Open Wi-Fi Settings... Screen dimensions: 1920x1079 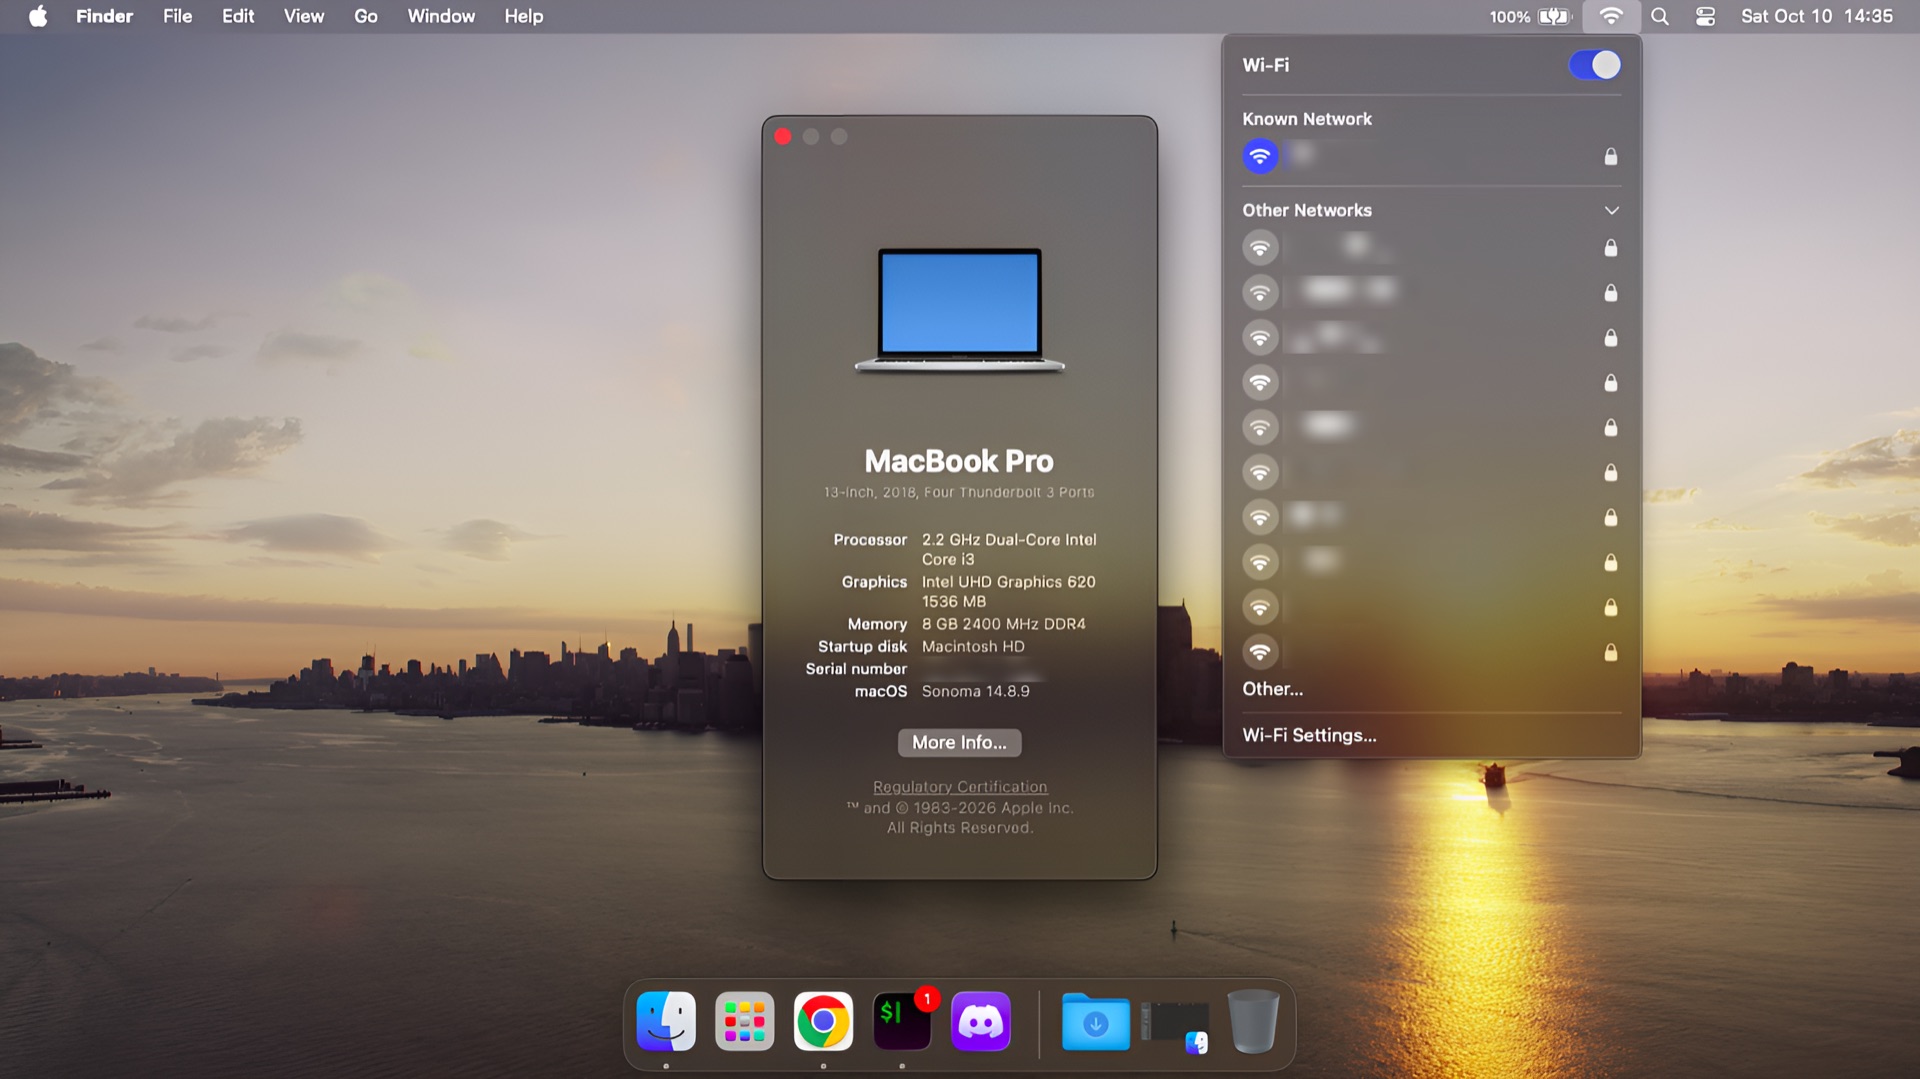coord(1309,735)
